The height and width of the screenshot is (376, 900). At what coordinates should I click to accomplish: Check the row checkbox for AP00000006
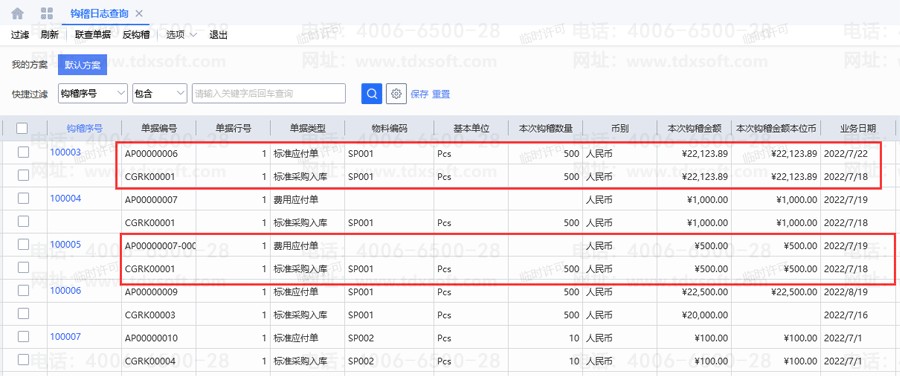23,153
